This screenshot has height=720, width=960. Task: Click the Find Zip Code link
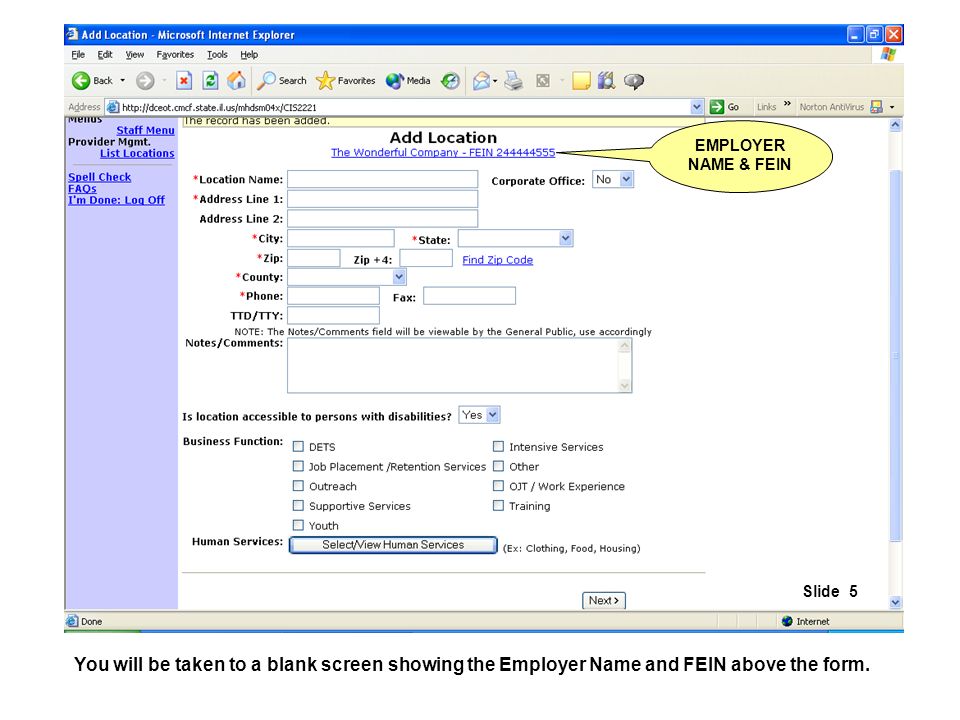click(497, 260)
